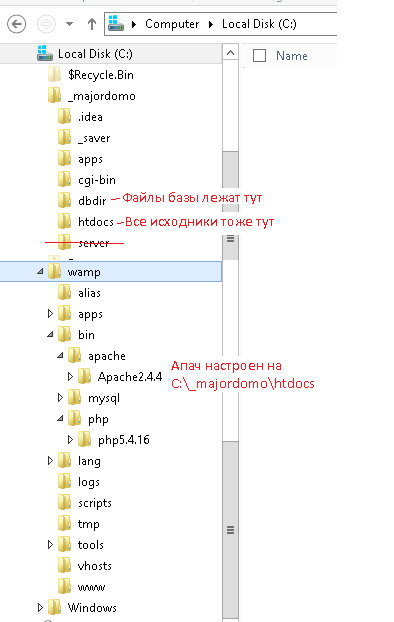Expand the Apache2.4.4 folder
The image size is (394, 622).
coord(70,376)
